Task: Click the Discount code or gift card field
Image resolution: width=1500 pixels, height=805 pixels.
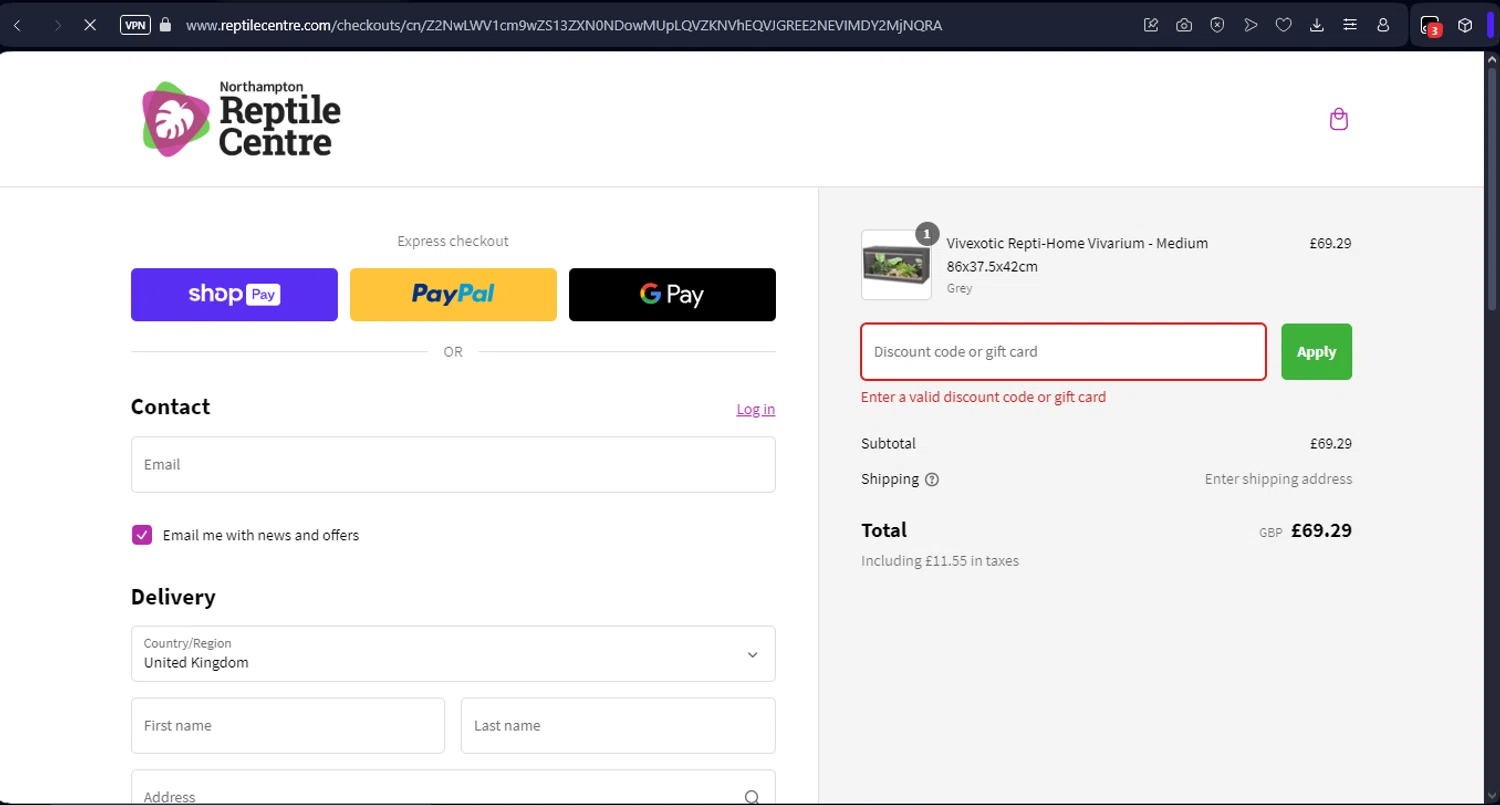Action: pos(1063,352)
